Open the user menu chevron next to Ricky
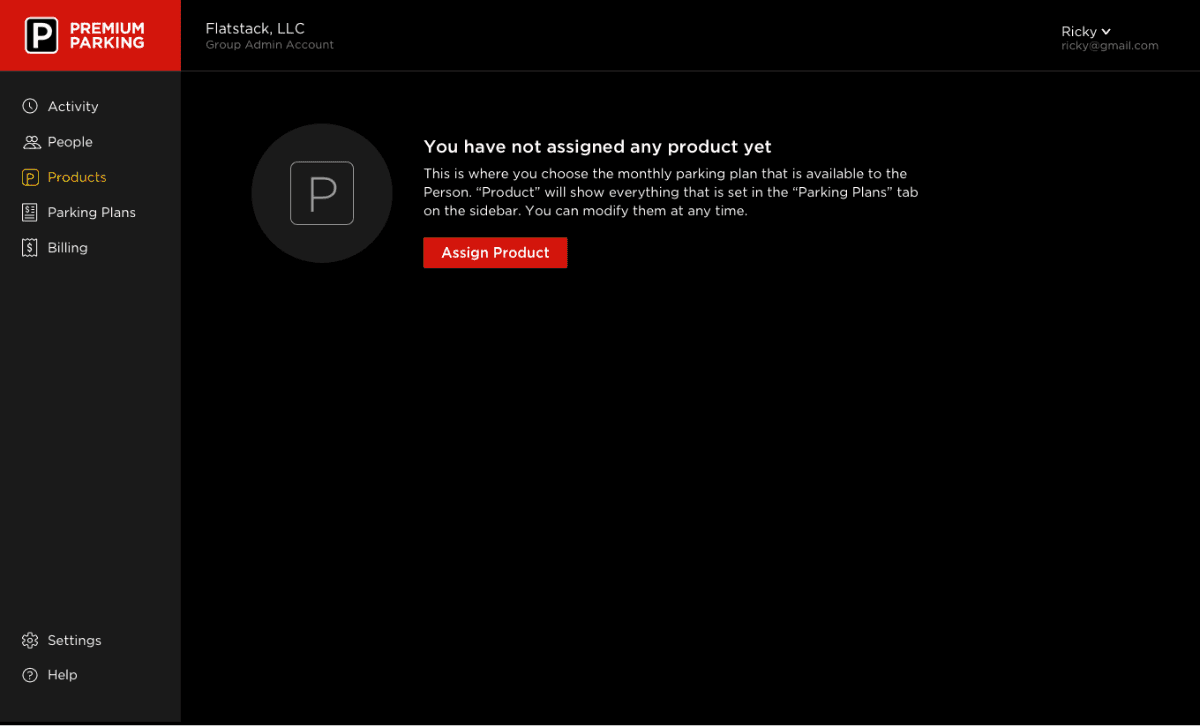The width and height of the screenshot is (1200, 726). (x=1106, y=31)
